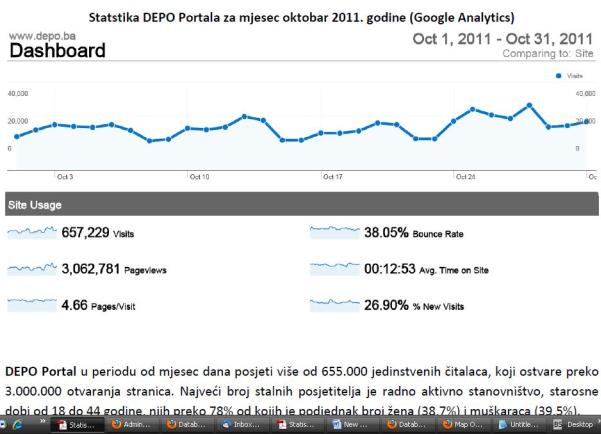The image size is (601, 434).
Task: Open the Untitle... taskbar window
Action: point(518,425)
